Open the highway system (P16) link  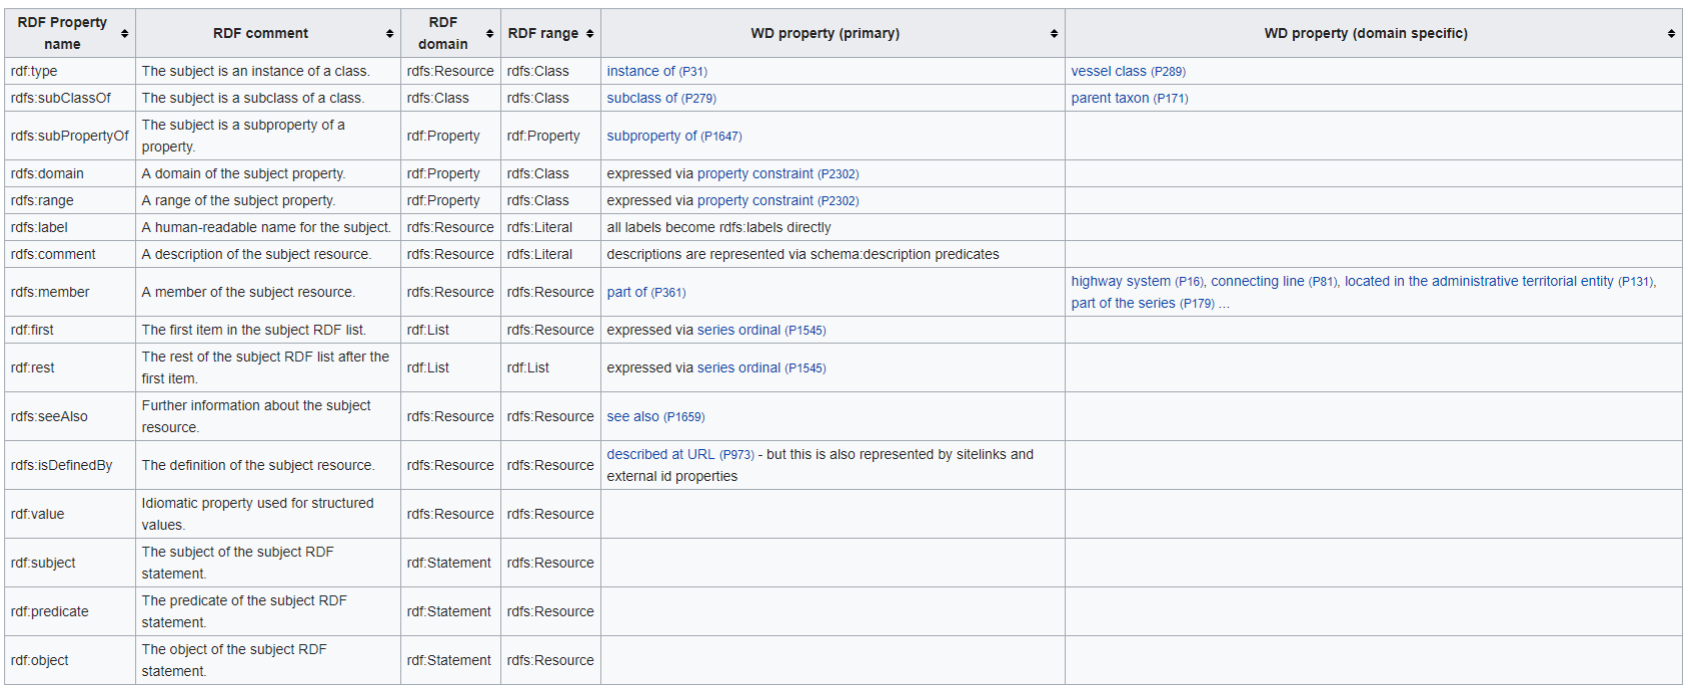click(1136, 282)
